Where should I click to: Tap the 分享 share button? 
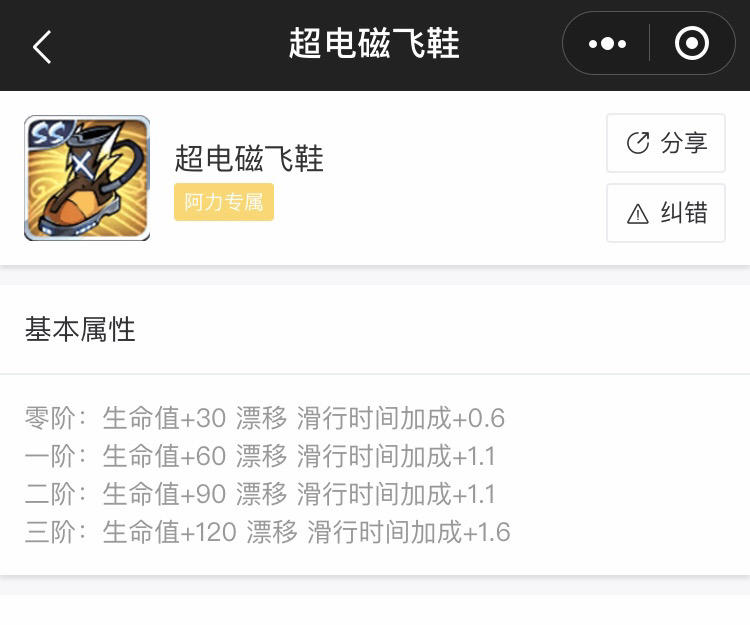coord(666,143)
